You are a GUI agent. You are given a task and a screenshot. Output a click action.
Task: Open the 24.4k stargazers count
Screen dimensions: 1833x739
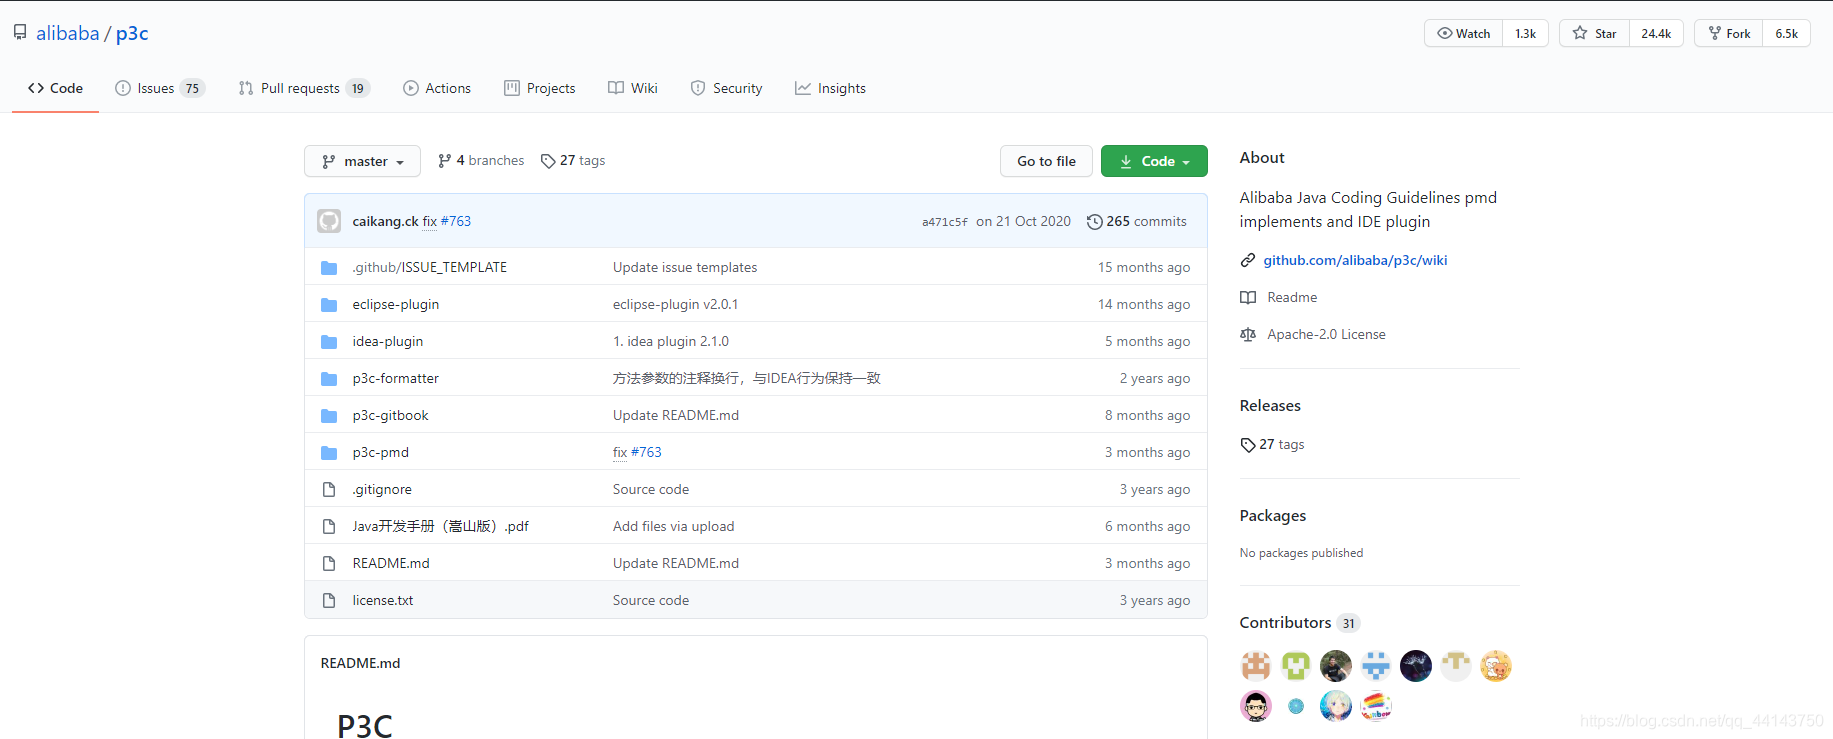coord(1656,33)
